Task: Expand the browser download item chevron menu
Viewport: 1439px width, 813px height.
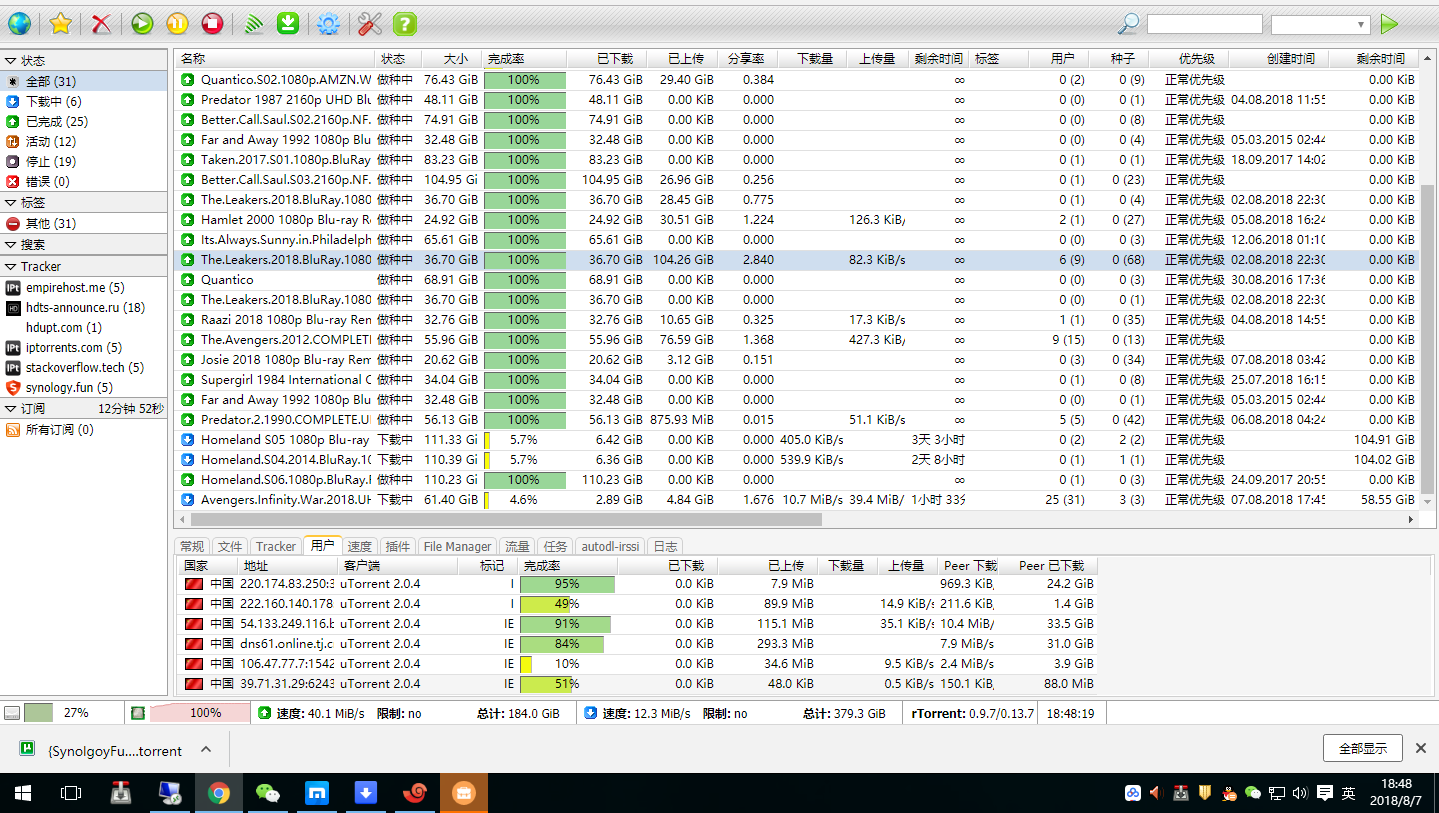Action: [206, 749]
